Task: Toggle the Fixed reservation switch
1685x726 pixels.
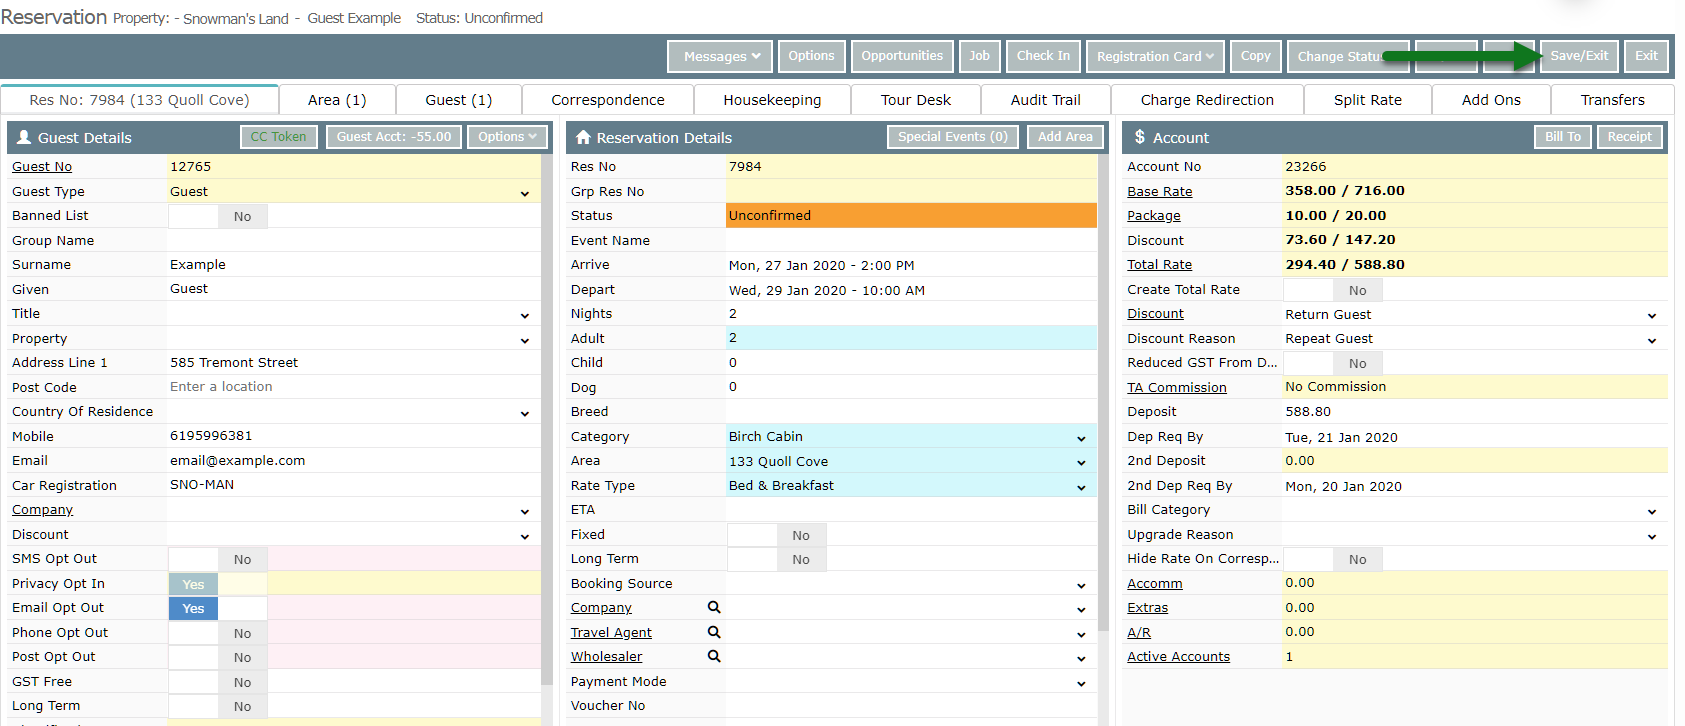Action: [x=777, y=535]
